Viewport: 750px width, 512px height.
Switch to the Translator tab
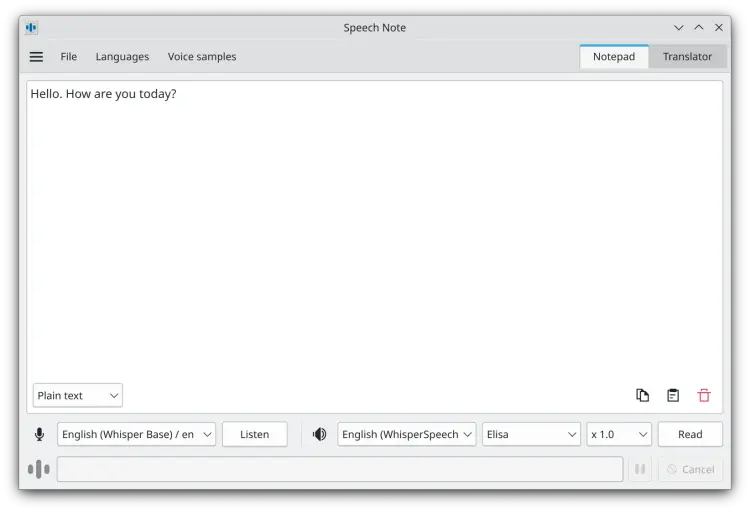point(687,56)
